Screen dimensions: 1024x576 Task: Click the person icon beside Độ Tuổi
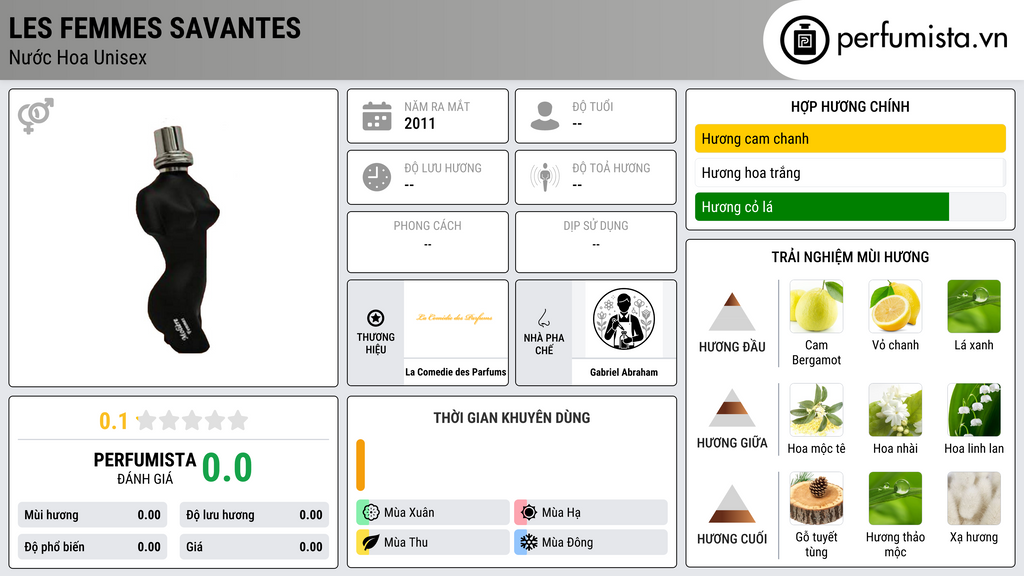point(545,116)
